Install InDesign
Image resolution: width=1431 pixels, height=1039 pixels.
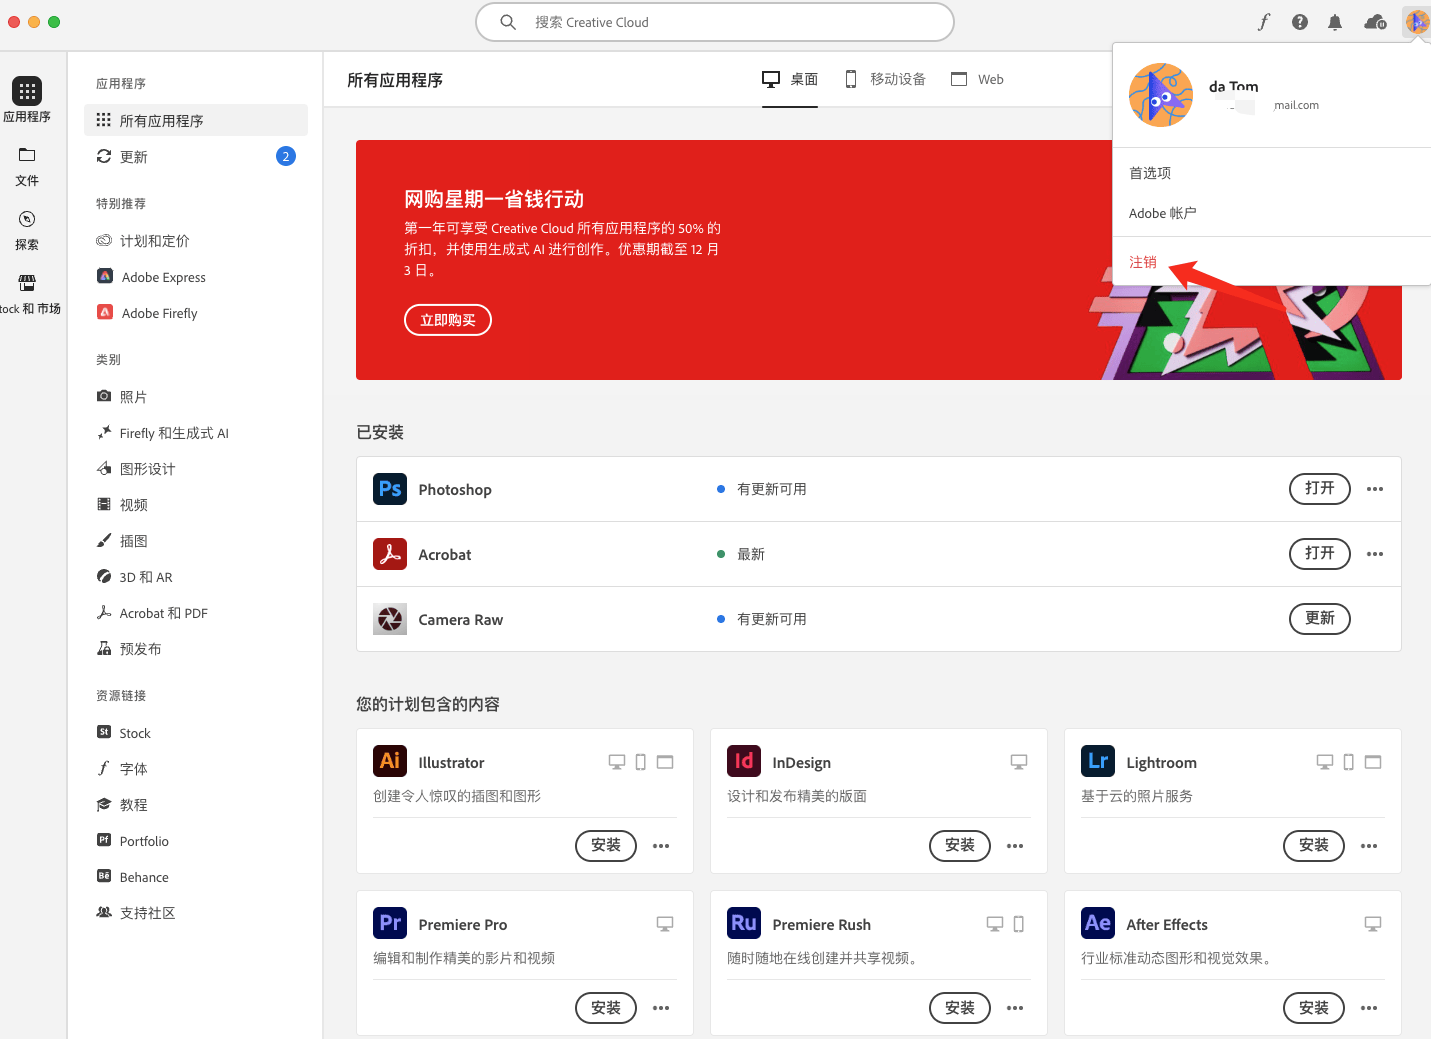pyautogui.click(x=960, y=845)
